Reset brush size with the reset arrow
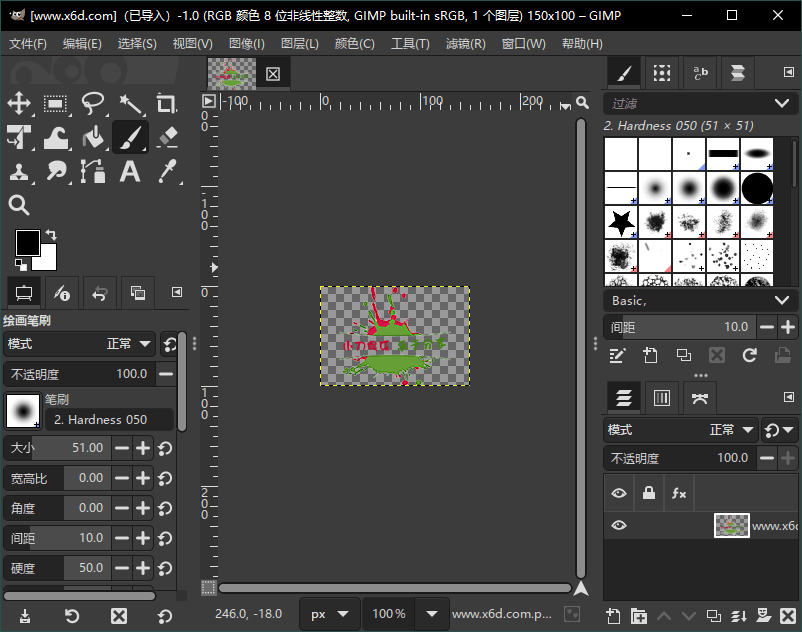The image size is (802, 632). 166,448
